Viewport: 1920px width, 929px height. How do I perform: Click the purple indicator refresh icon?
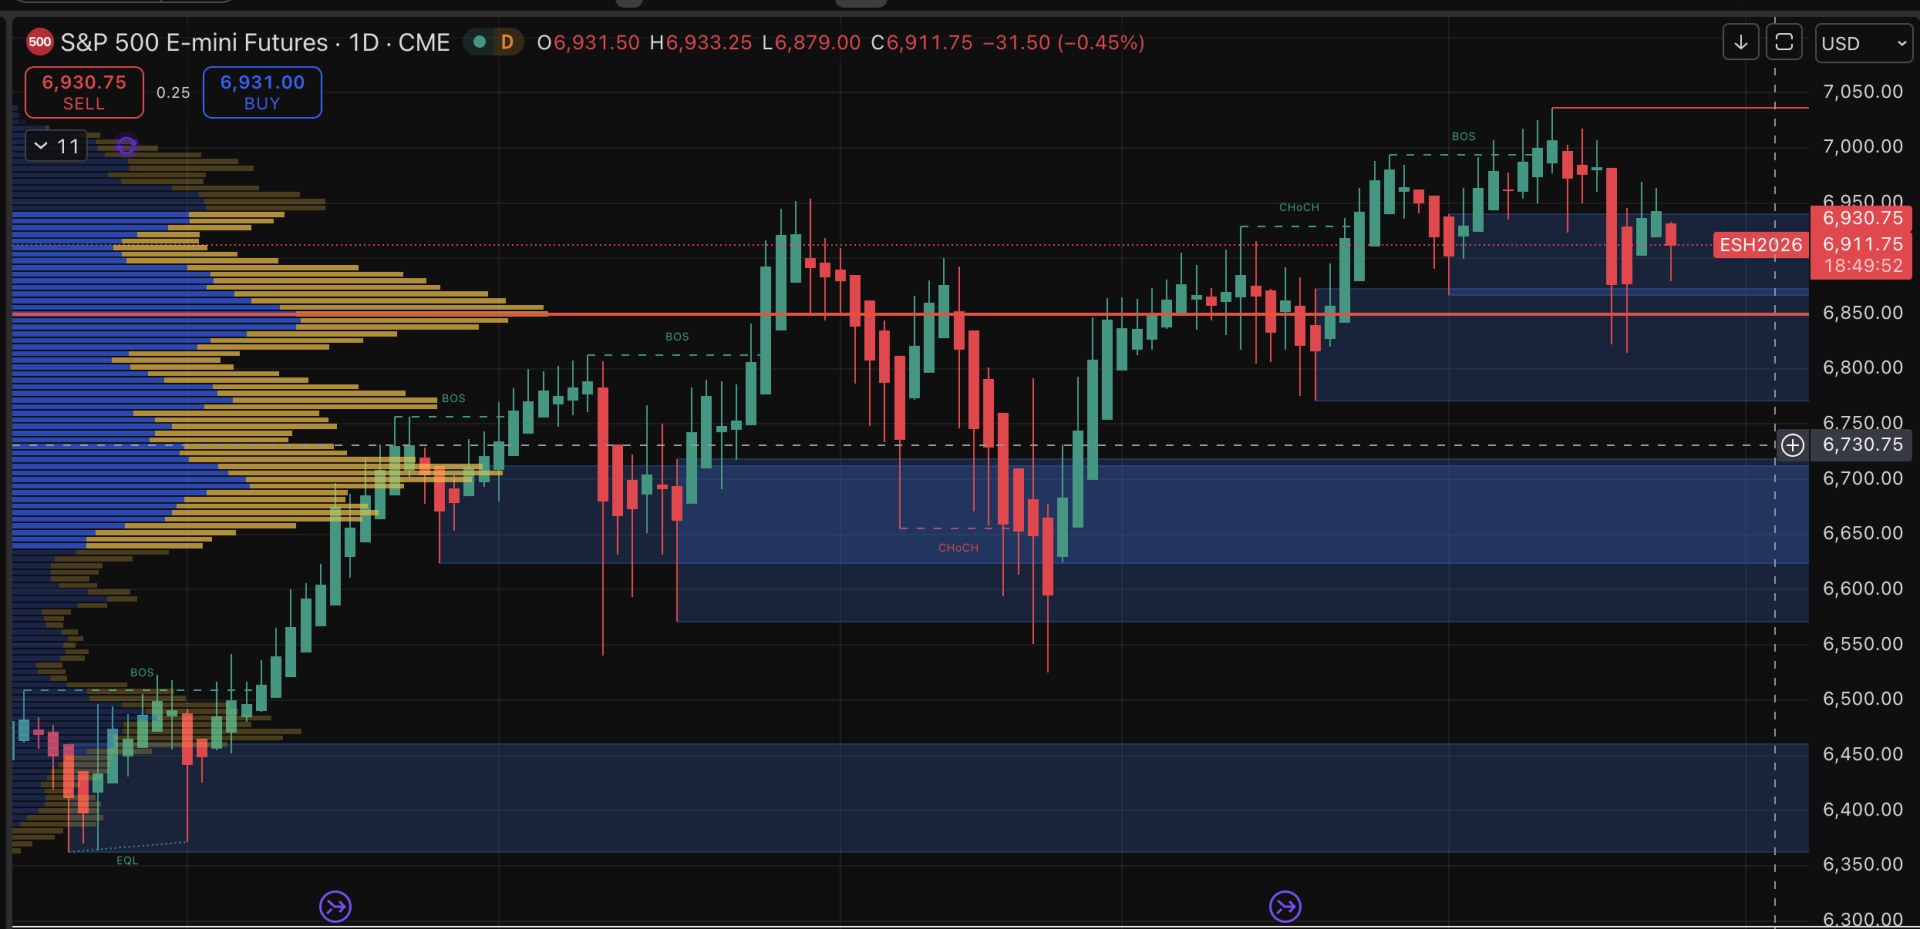pos(126,146)
